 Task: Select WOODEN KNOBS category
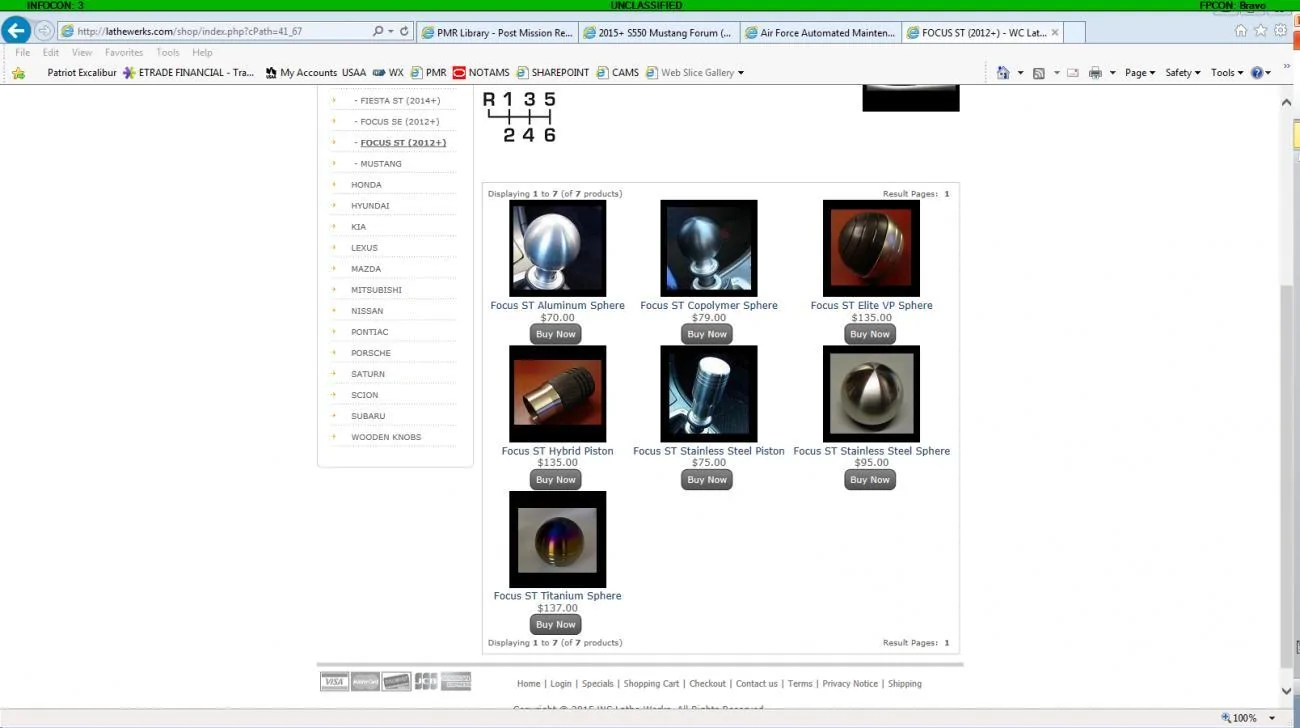point(386,437)
